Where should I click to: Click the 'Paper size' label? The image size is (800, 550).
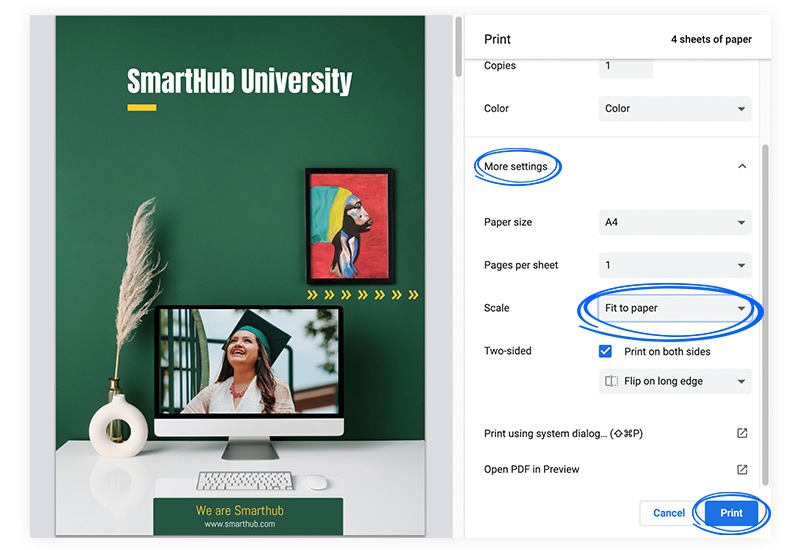tap(508, 222)
